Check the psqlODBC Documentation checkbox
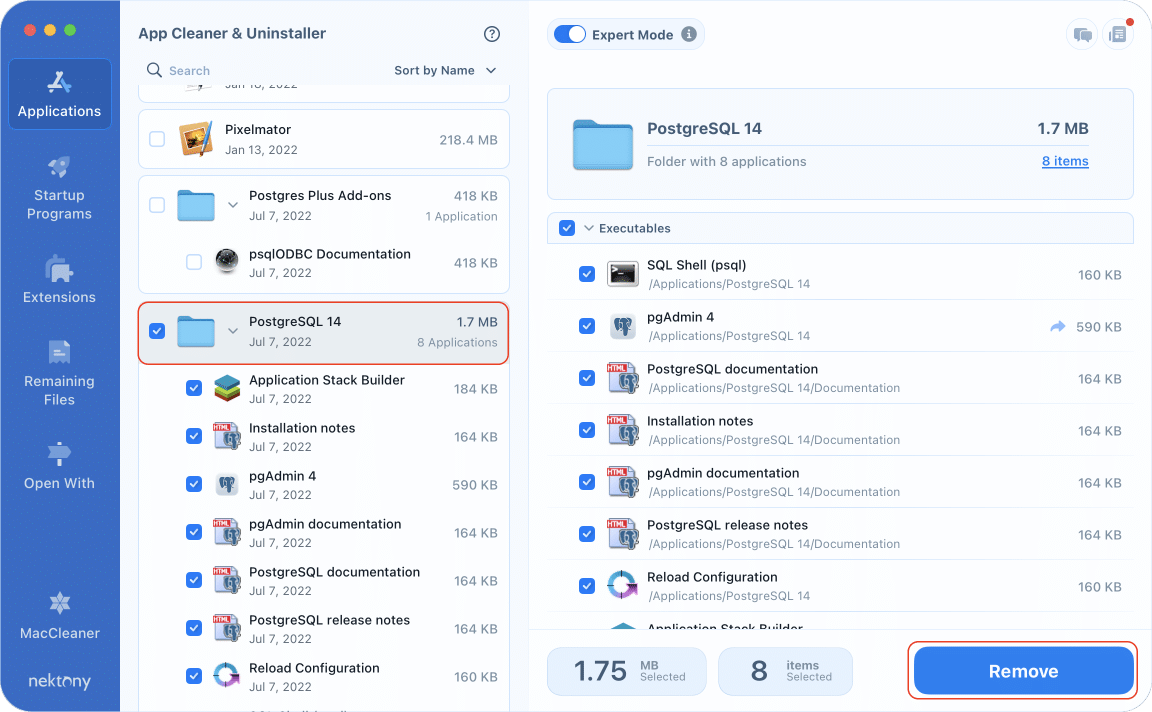This screenshot has height=712, width=1152. pos(194,262)
